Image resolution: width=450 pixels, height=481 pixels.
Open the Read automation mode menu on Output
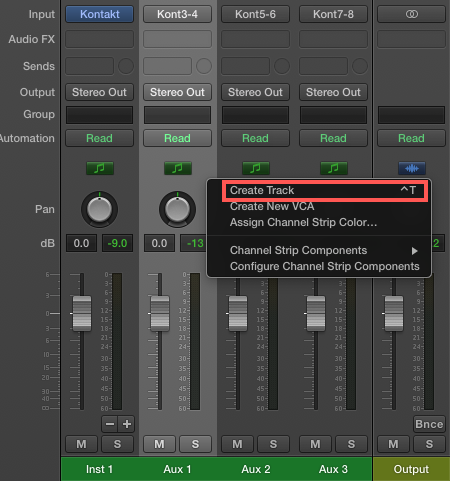[x=412, y=138]
